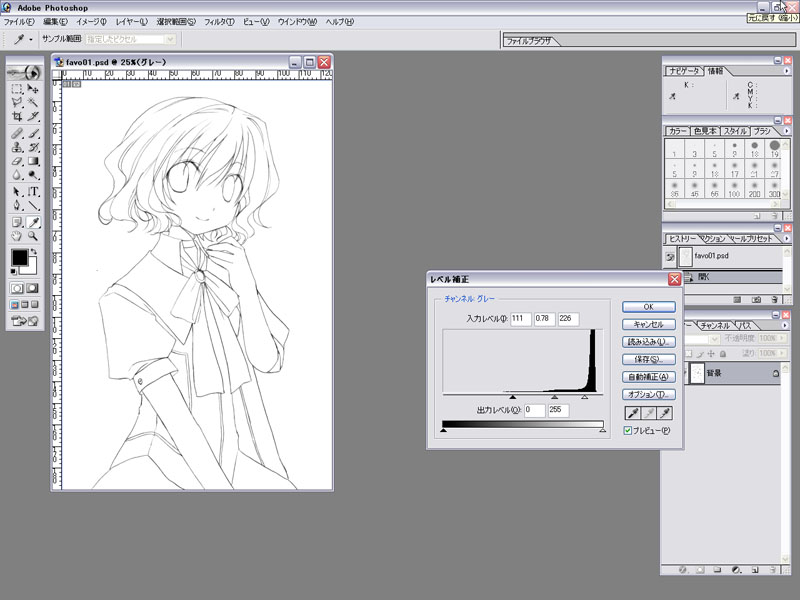Screen dimensions: 800x600
Task: Click the オプション options button
Action: point(648,394)
